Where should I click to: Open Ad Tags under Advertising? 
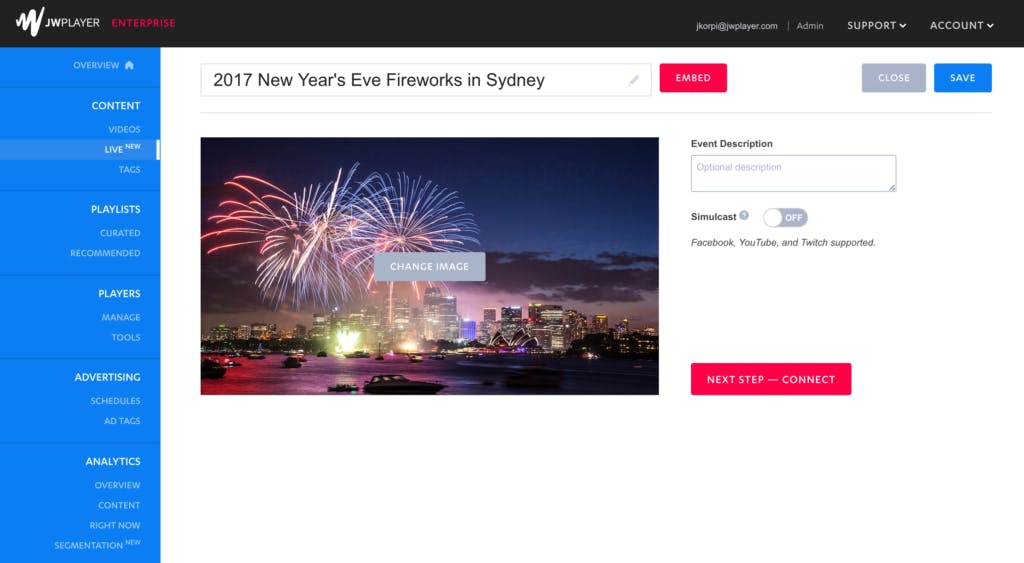coord(122,421)
